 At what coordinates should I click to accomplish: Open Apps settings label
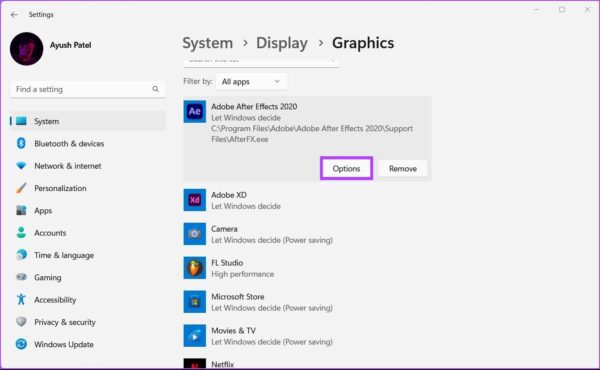click(x=43, y=210)
